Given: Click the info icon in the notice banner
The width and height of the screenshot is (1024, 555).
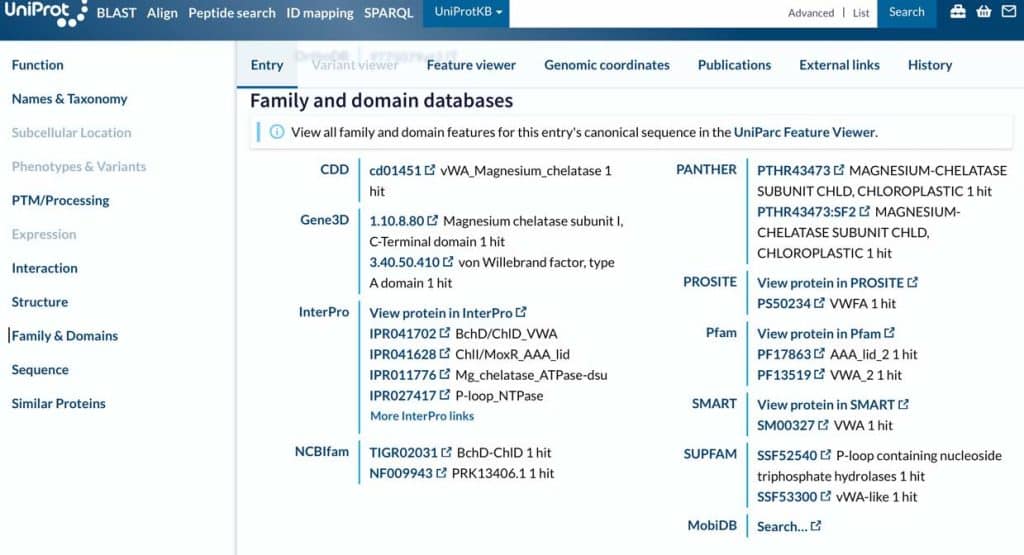Looking at the screenshot, I should [277, 132].
